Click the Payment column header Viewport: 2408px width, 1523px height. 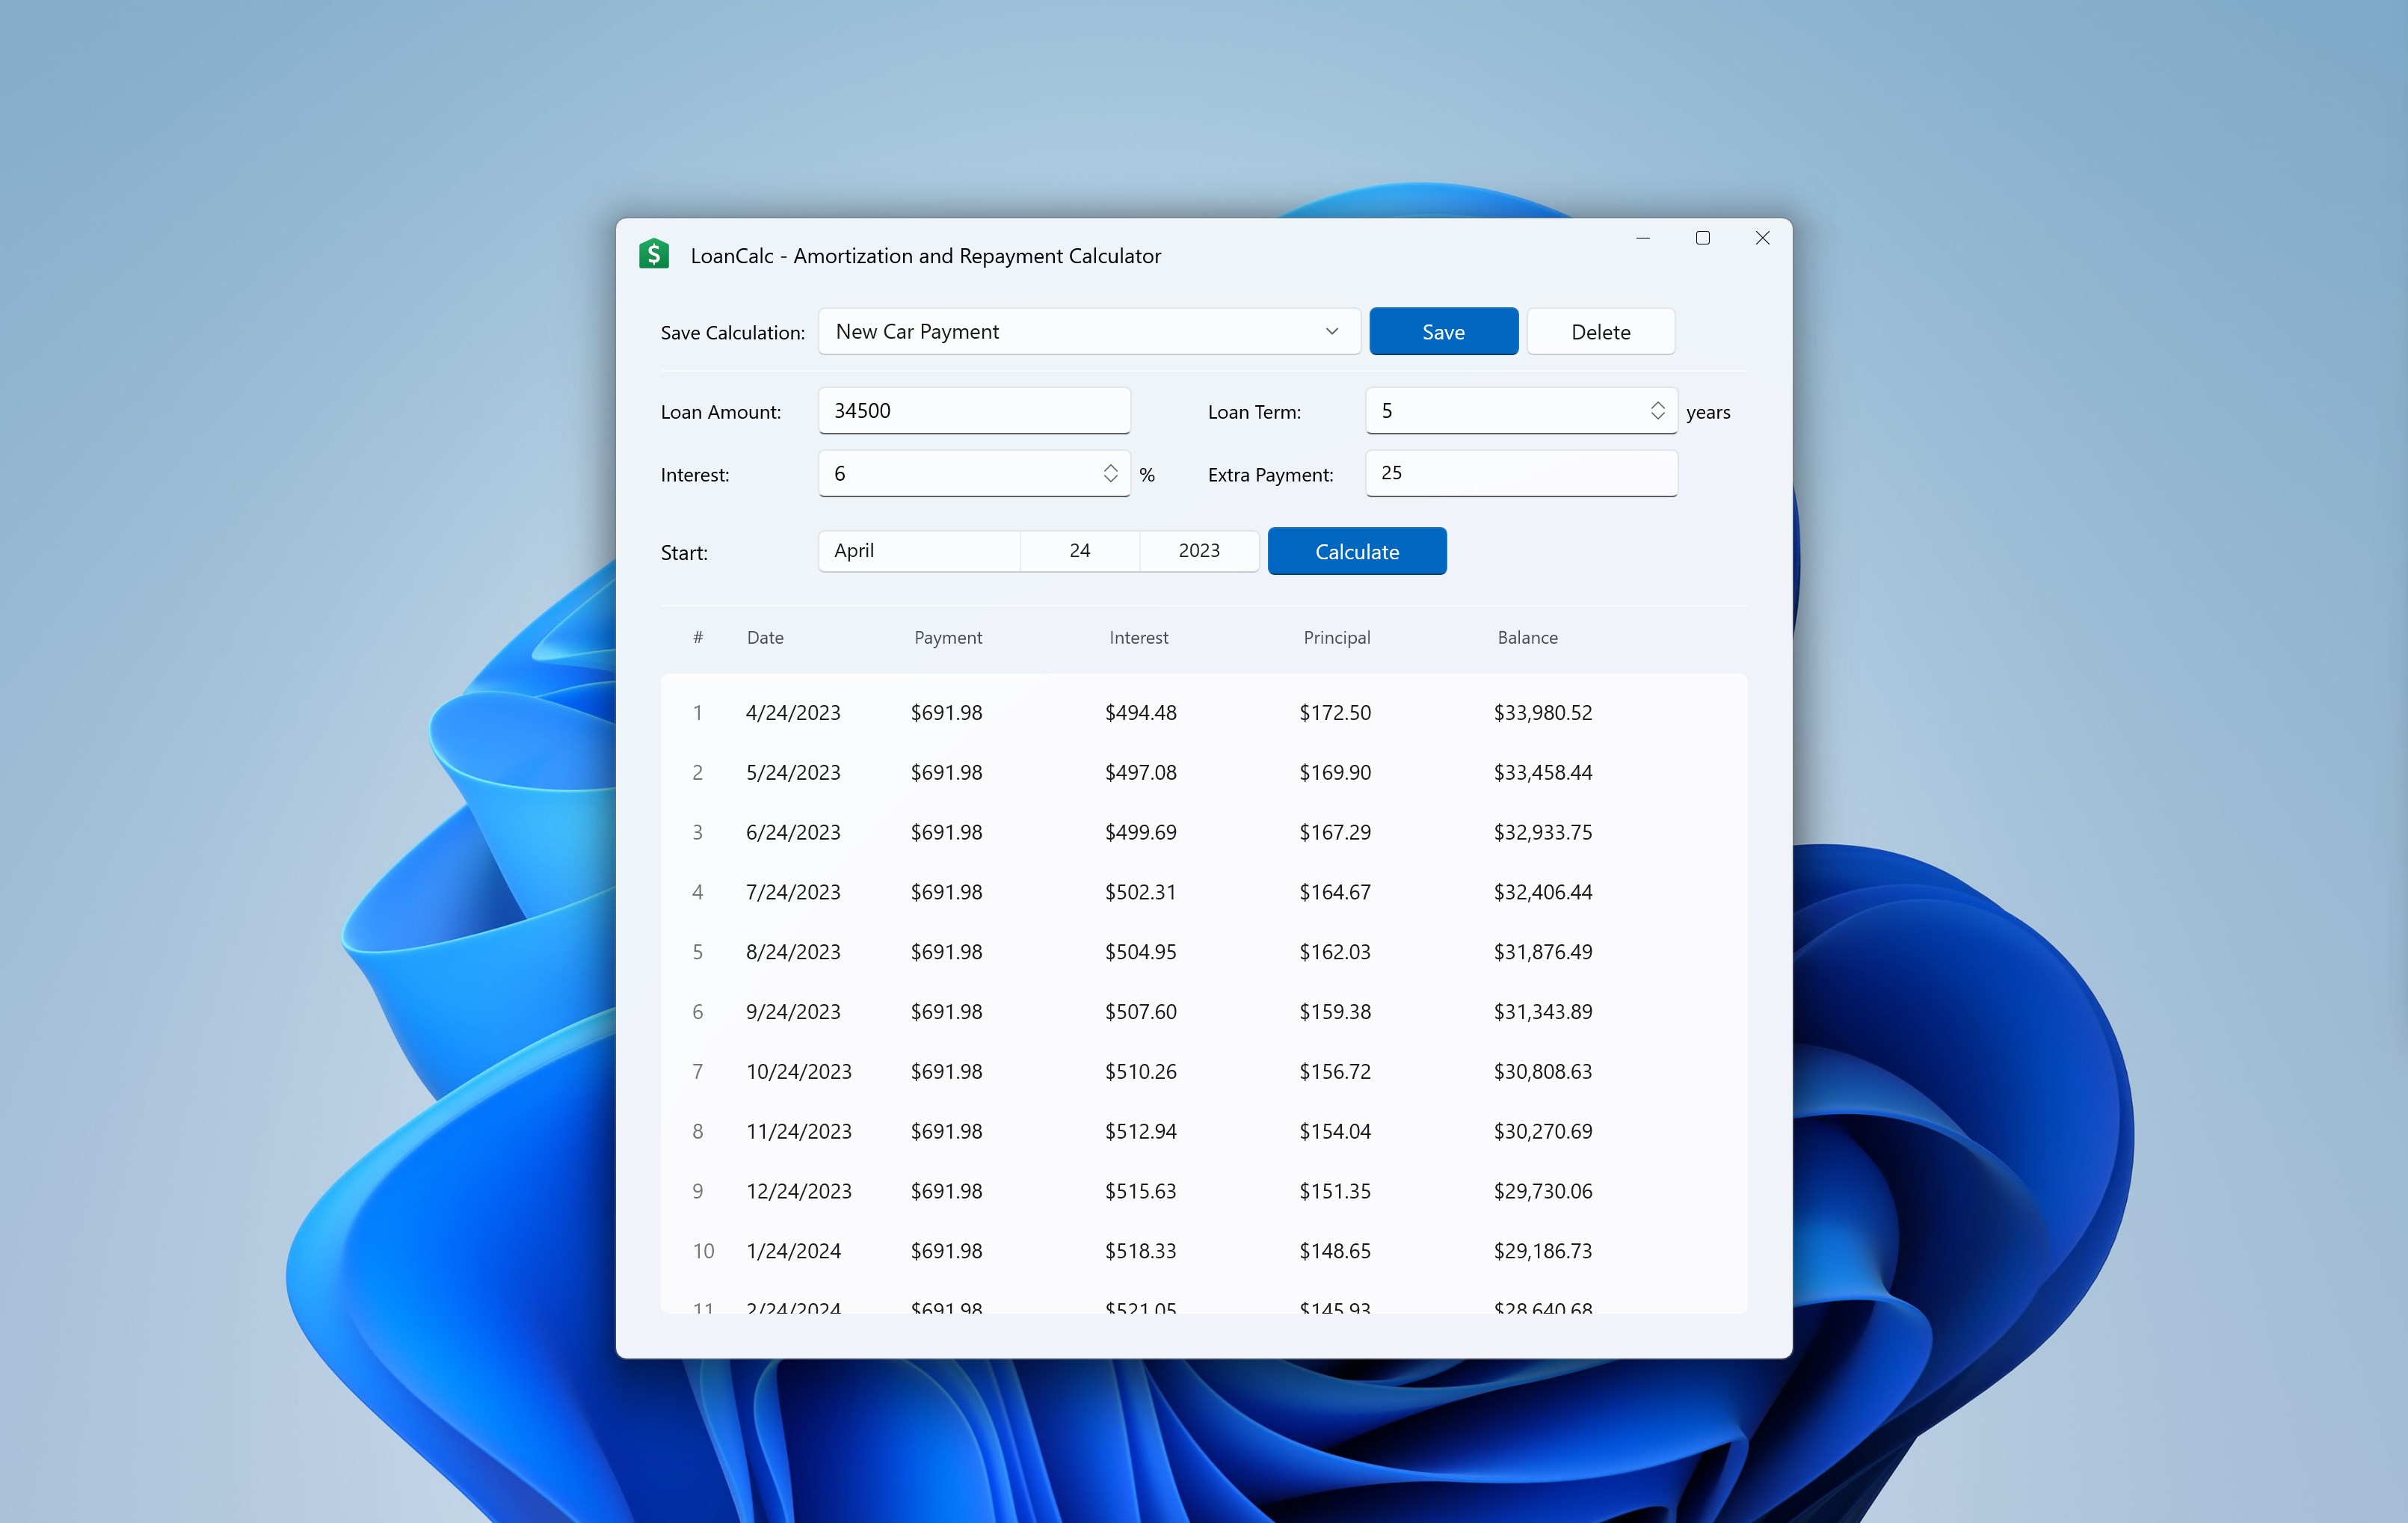947,638
